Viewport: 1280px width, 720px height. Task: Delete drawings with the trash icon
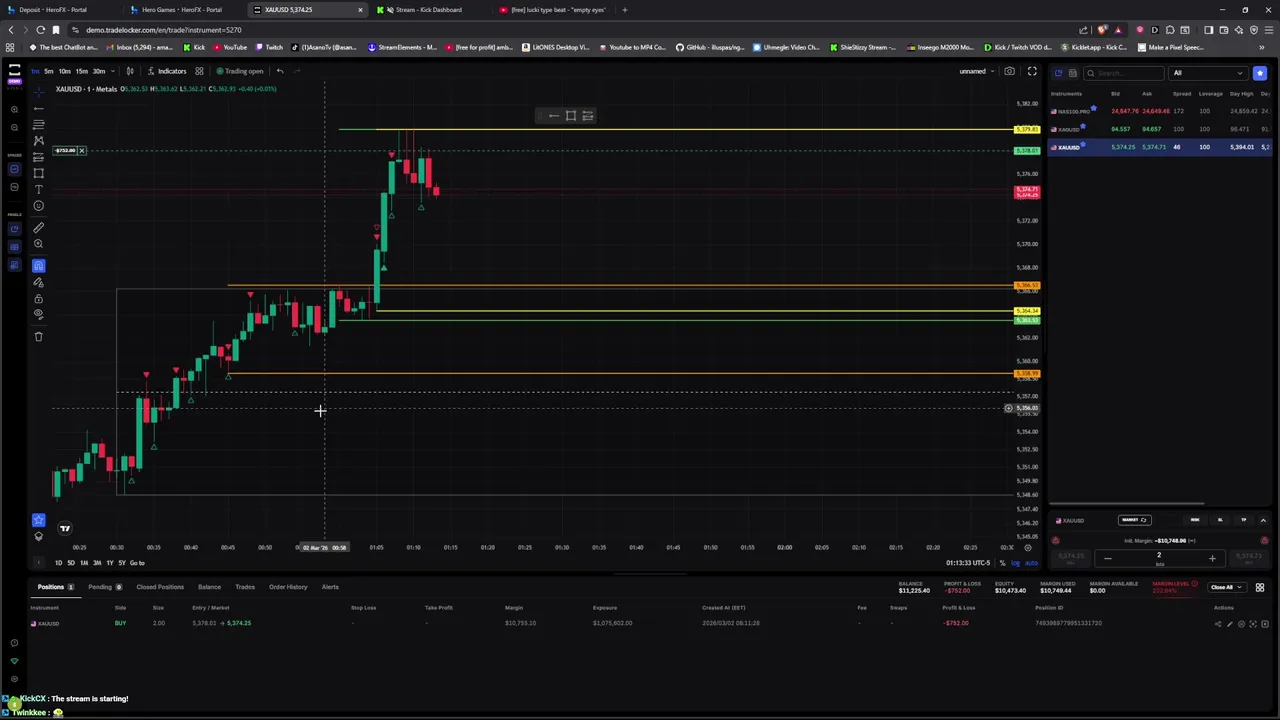click(x=39, y=336)
